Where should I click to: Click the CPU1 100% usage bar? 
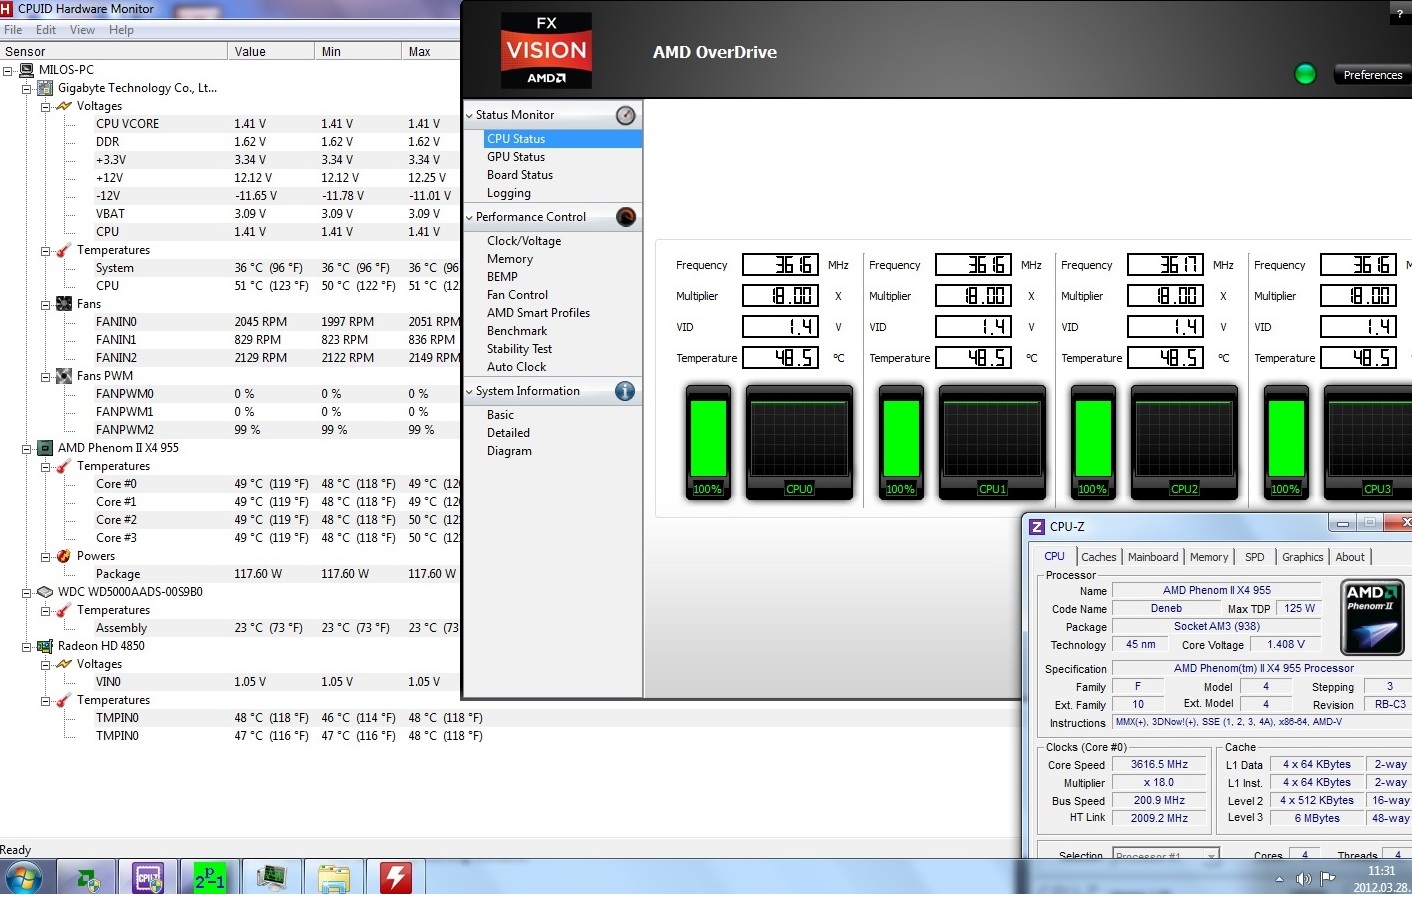(900, 441)
